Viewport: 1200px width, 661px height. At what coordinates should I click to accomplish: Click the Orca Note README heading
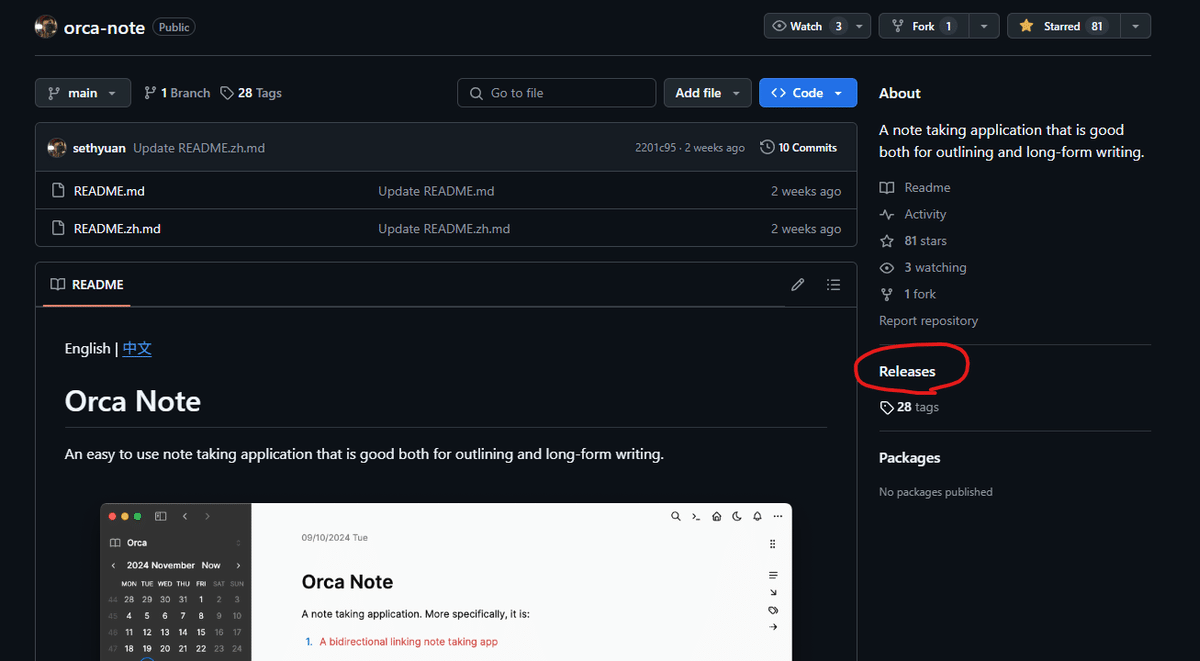pos(133,401)
